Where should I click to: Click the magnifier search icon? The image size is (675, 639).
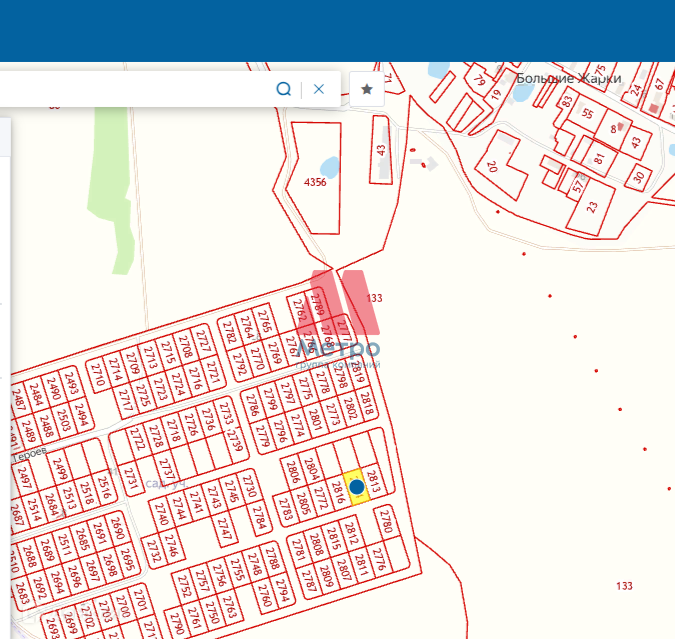(x=283, y=89)
